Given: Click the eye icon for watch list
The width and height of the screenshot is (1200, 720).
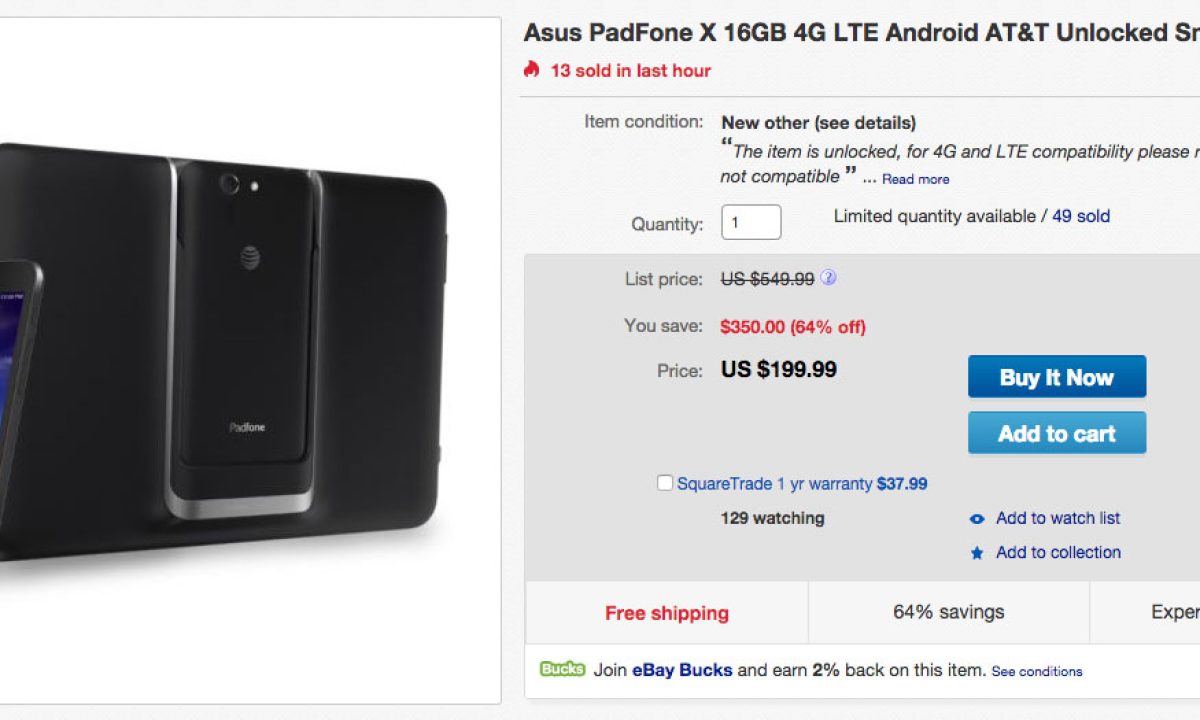Looking at the screenshot, I should (977, 519).
